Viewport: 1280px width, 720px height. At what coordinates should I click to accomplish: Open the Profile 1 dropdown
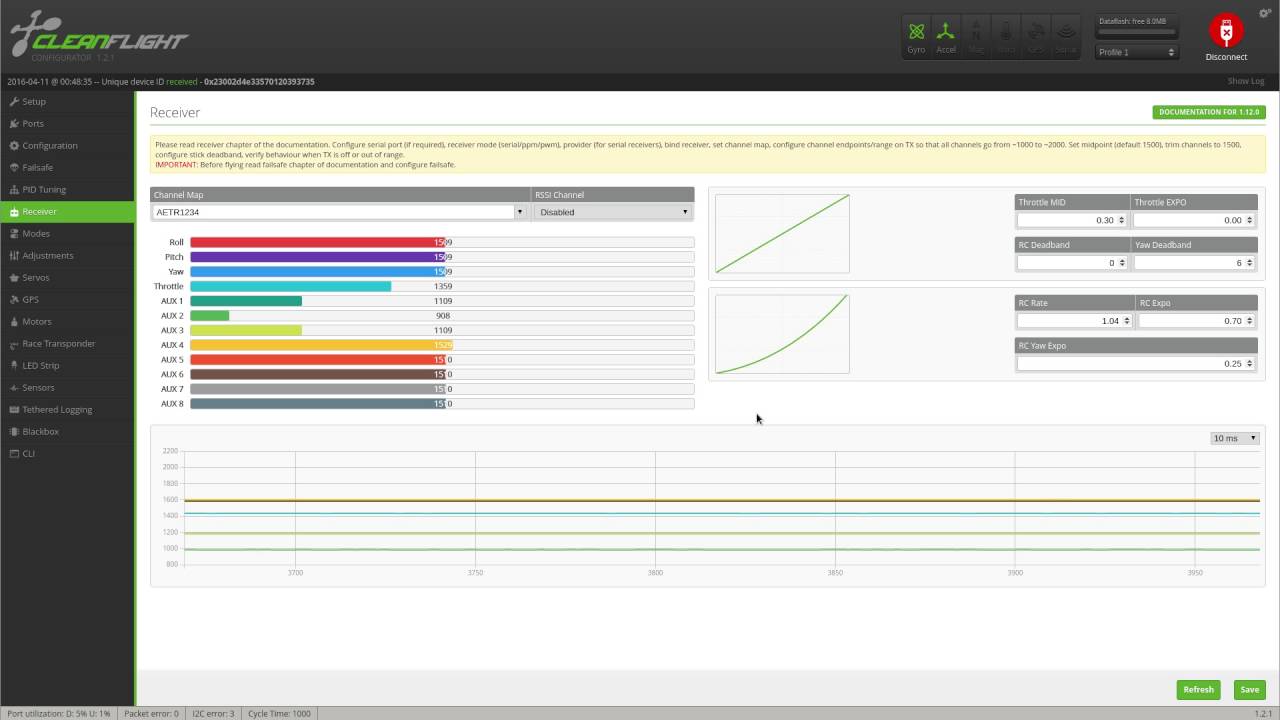[1137, 52]
